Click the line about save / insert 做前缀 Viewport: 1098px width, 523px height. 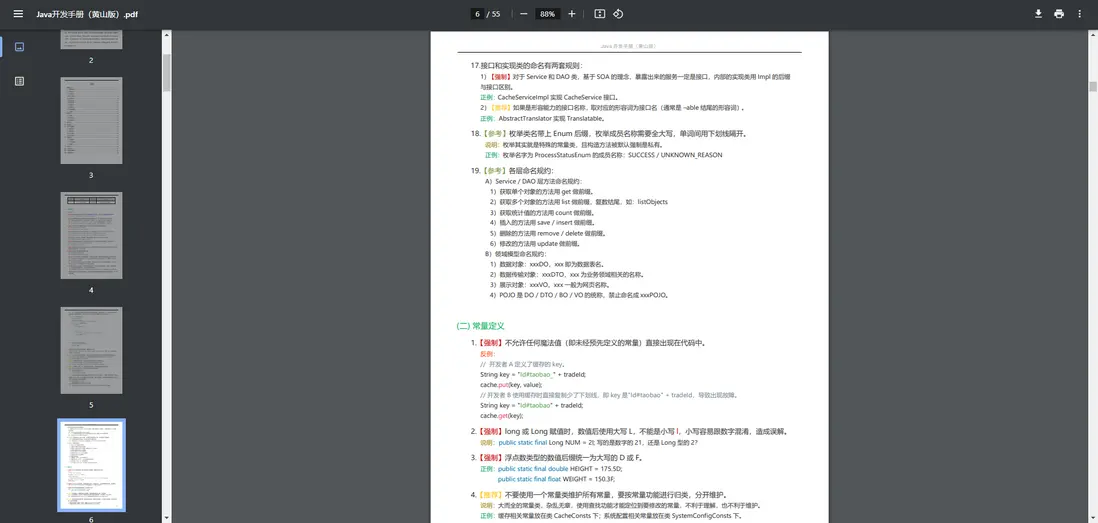[x=545, y=223]
